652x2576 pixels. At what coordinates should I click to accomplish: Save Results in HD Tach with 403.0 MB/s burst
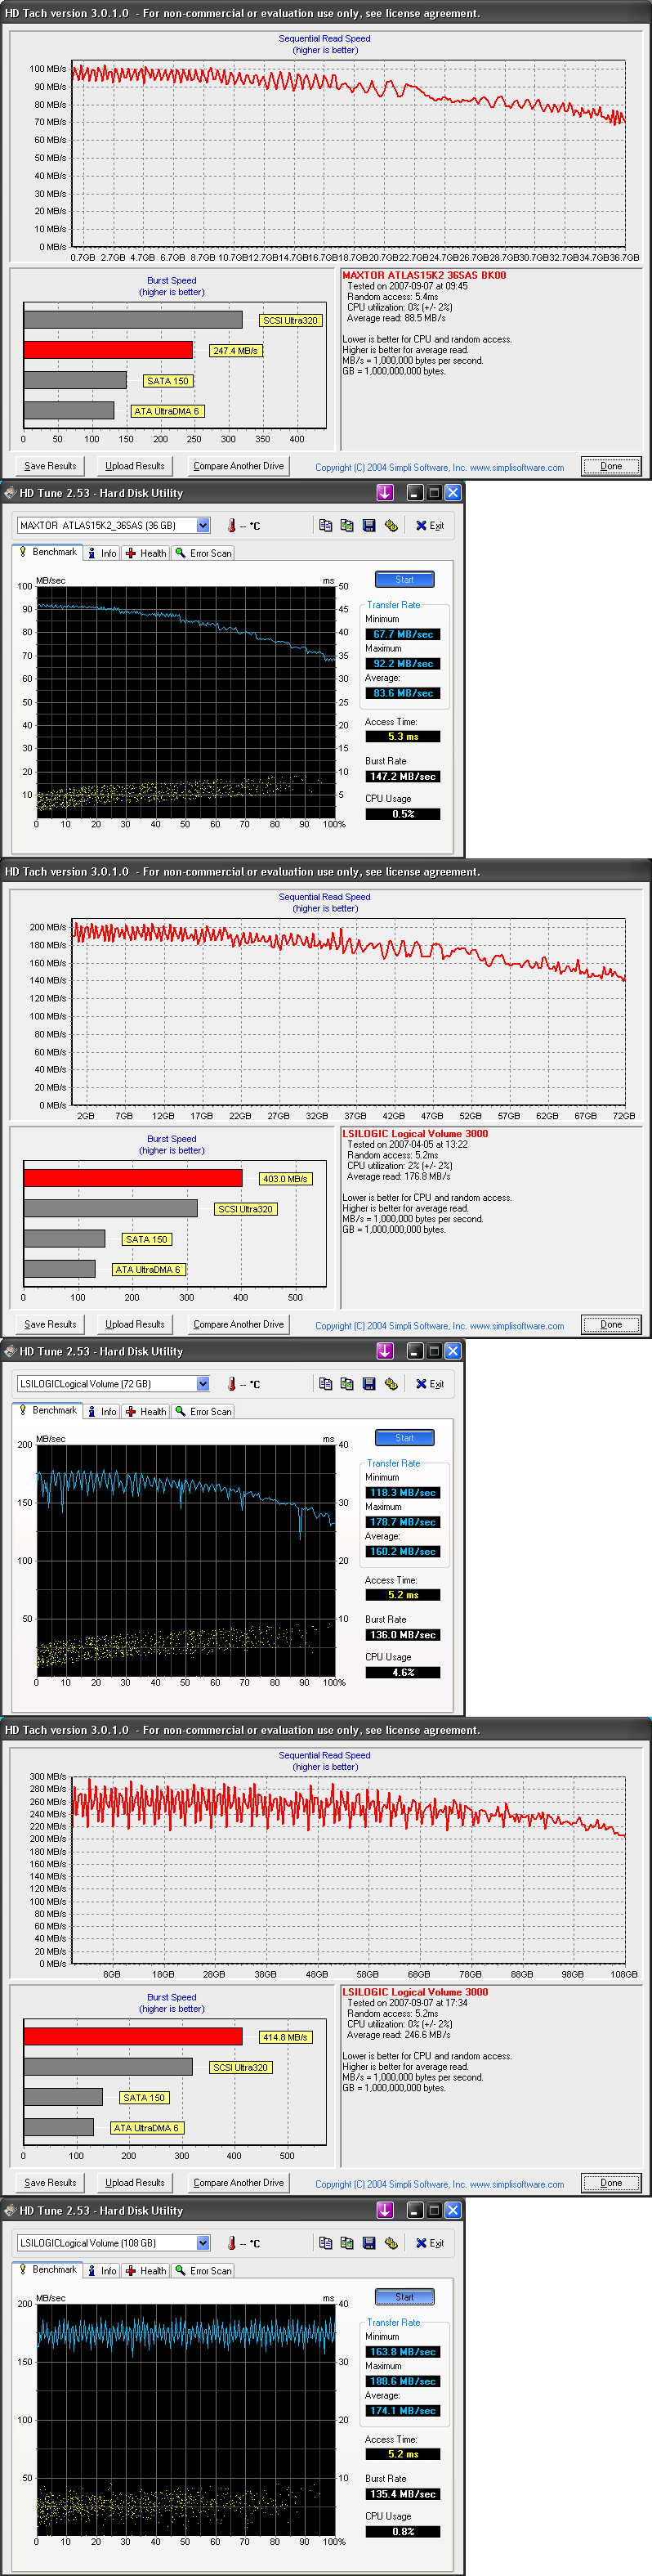pos(50,1324)
